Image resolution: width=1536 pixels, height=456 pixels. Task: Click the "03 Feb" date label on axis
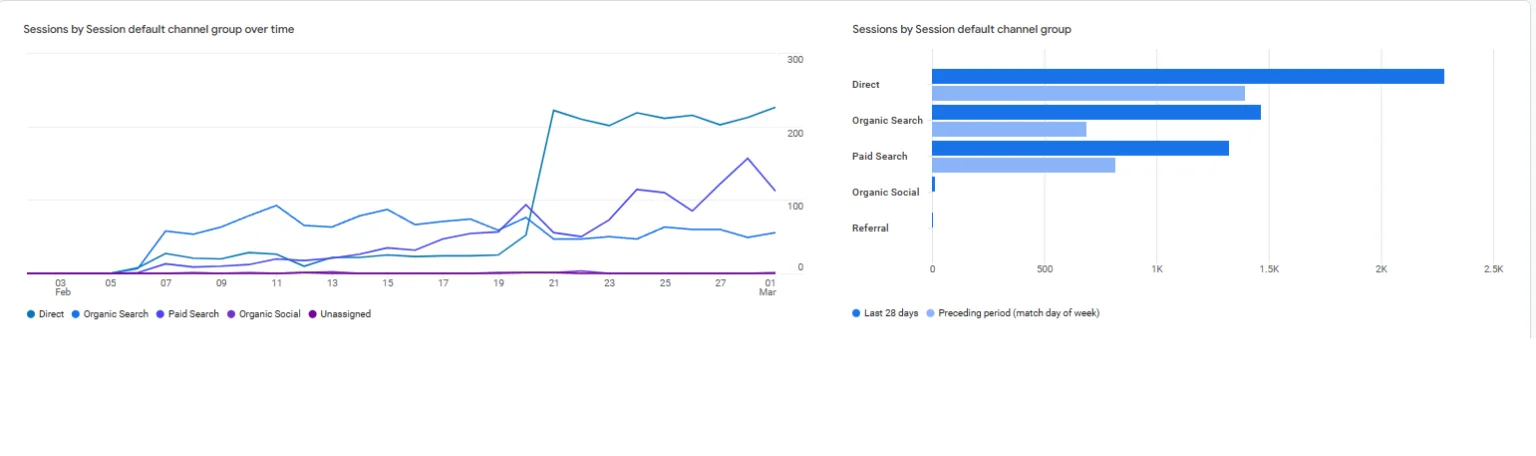[62, 287]
